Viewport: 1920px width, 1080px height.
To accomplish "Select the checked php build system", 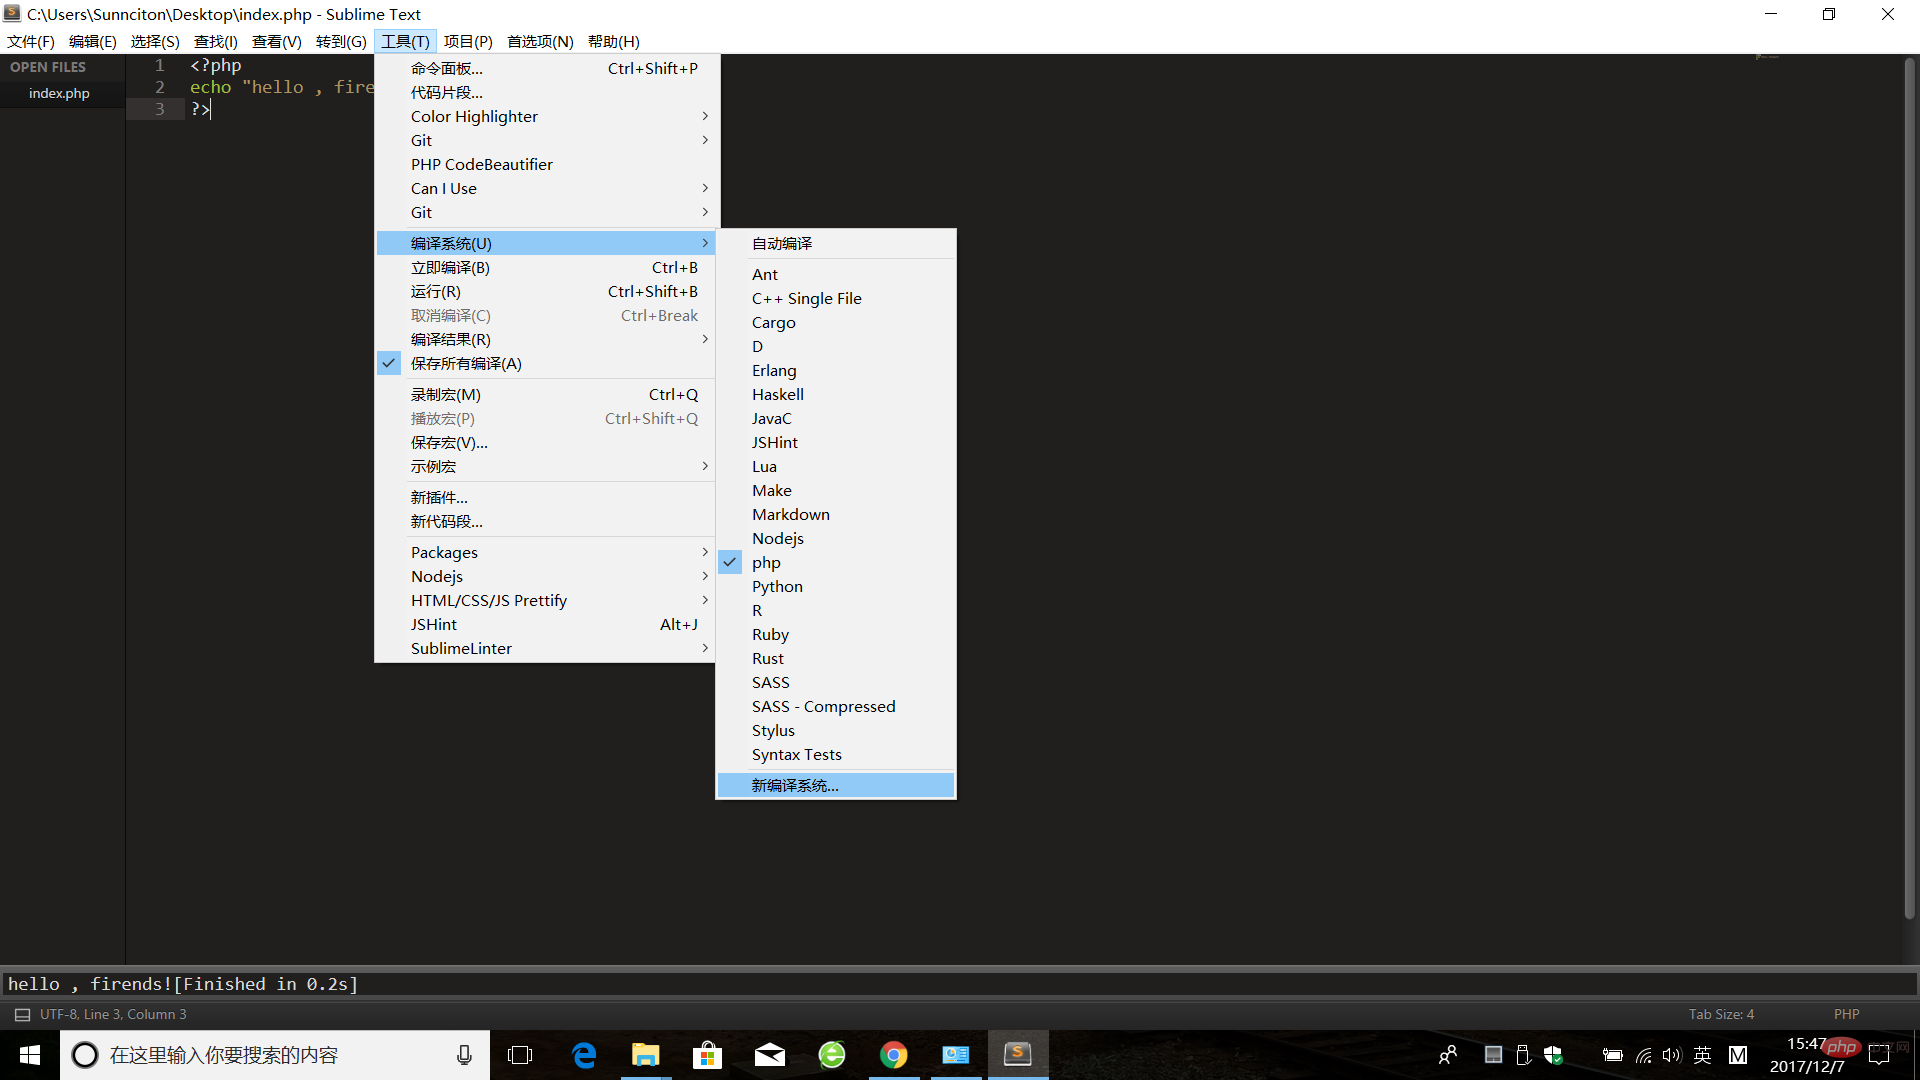I will 766,562.
